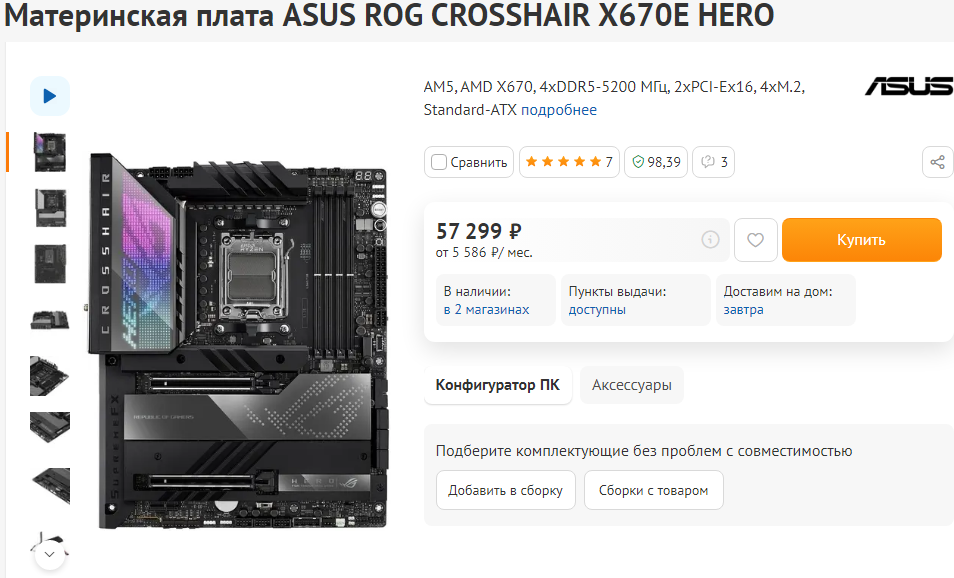Click the share icon

tap(938, 162)
